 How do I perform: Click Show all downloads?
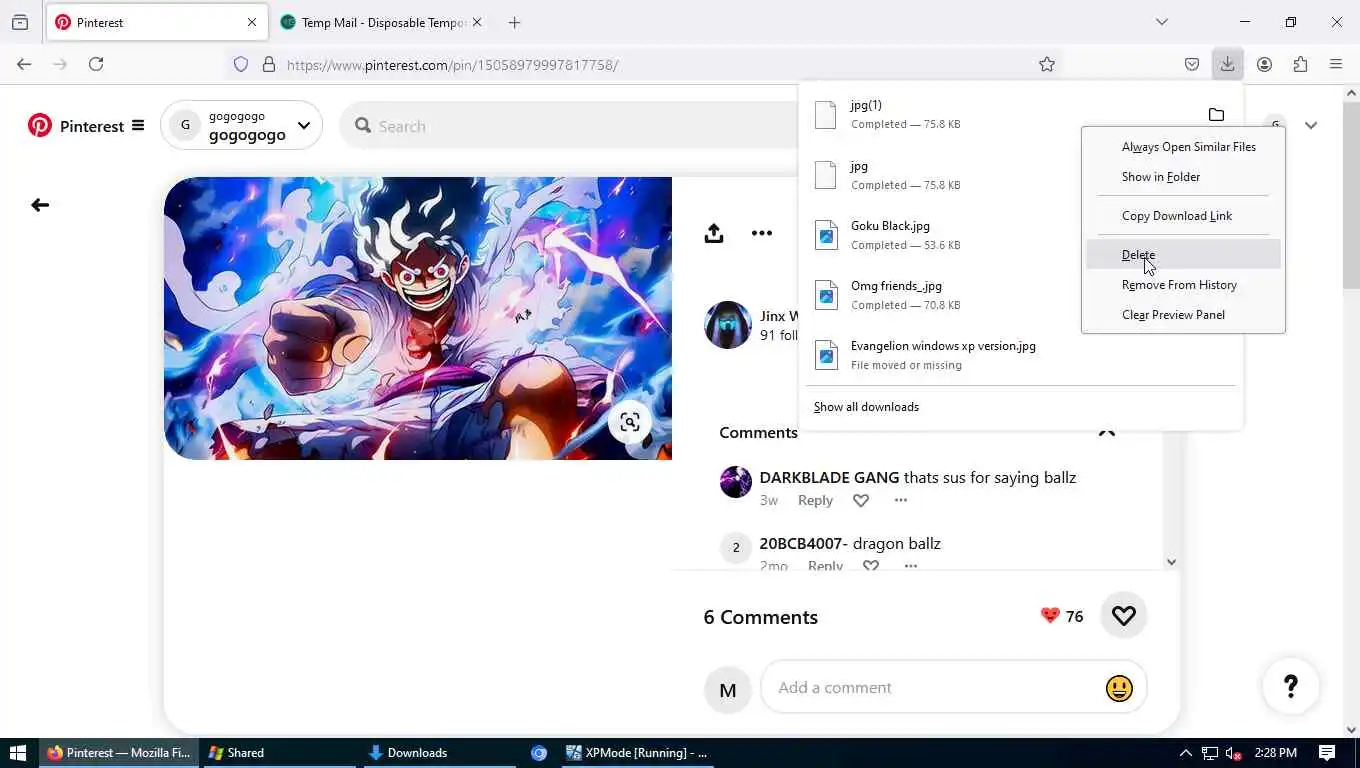pos(866,407)
